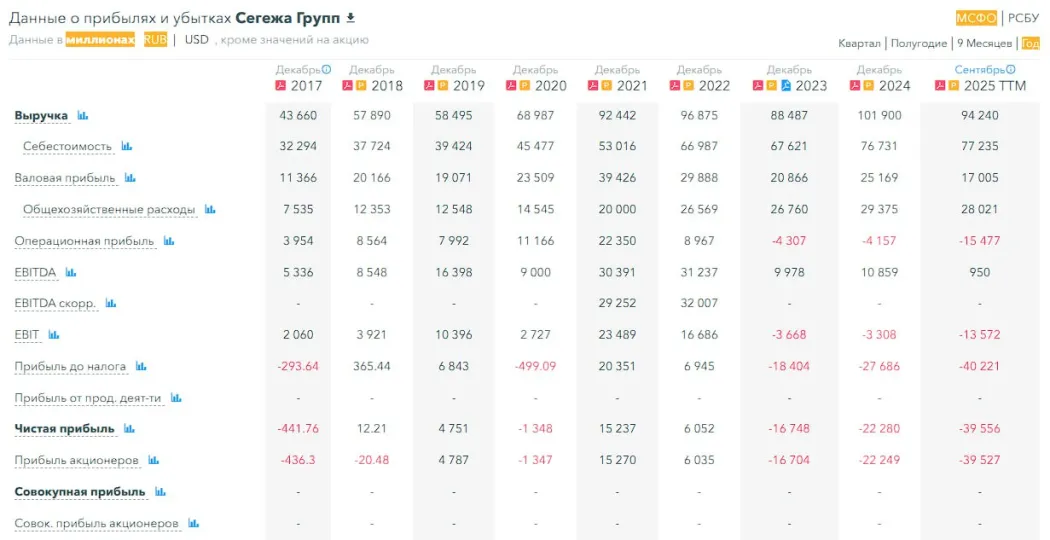Click the blue document icon for 2023
Viewport: 1050px width, 540px height.
coord(786,86)
